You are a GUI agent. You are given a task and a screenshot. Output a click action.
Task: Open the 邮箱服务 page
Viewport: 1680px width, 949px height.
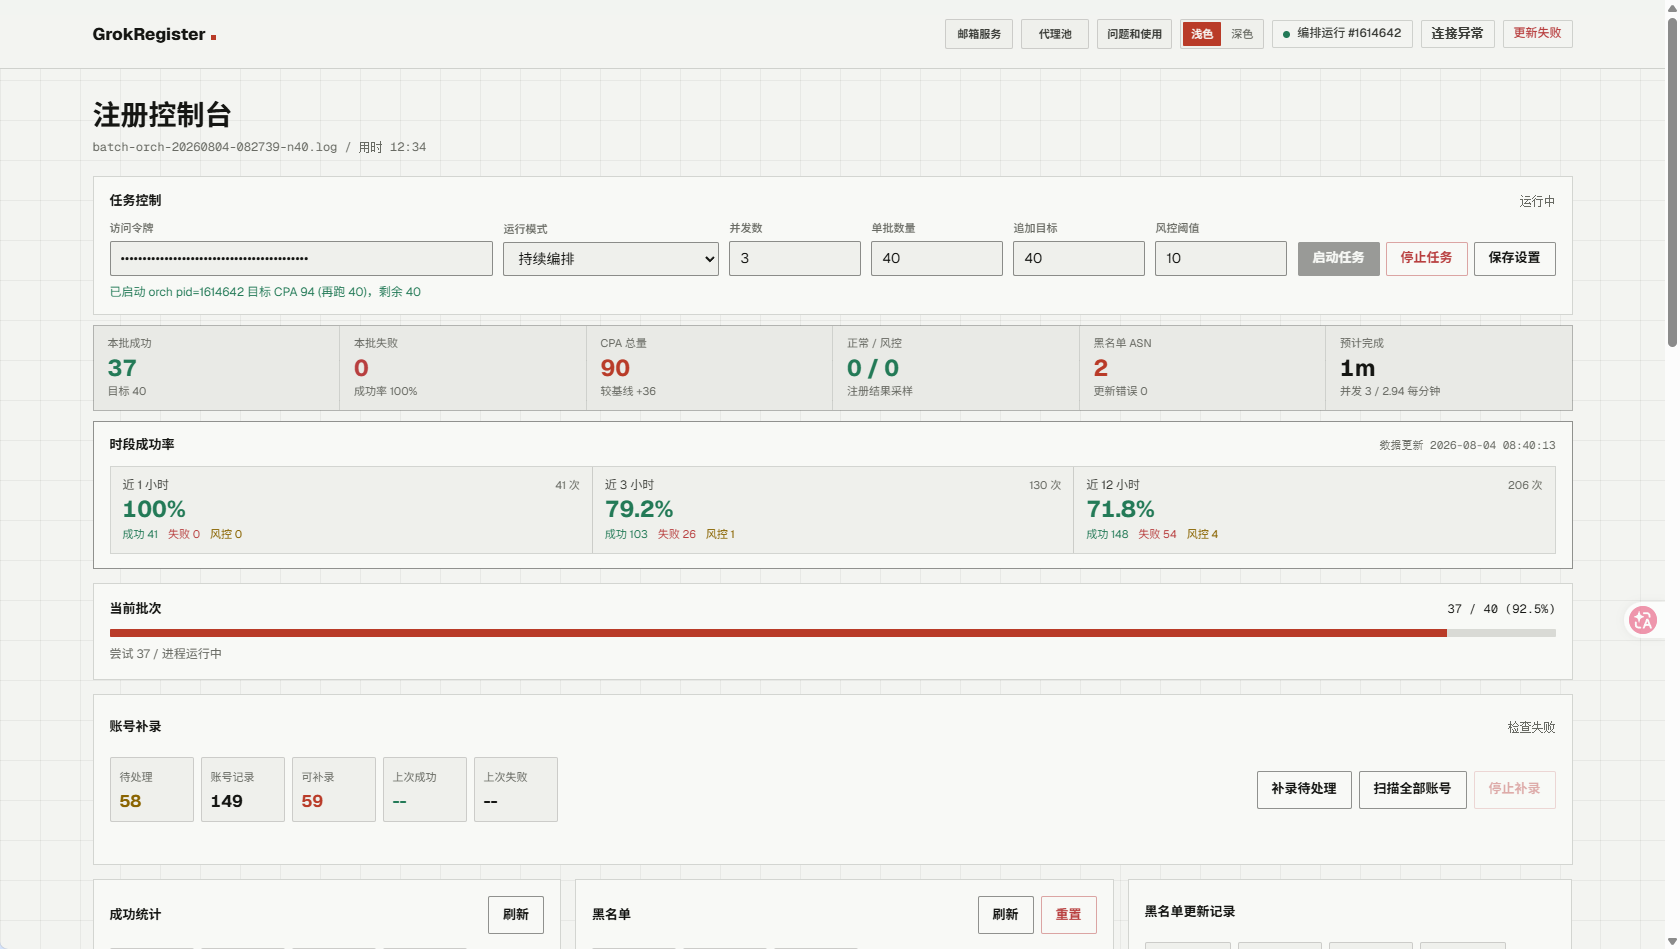[x=979, y=34]
